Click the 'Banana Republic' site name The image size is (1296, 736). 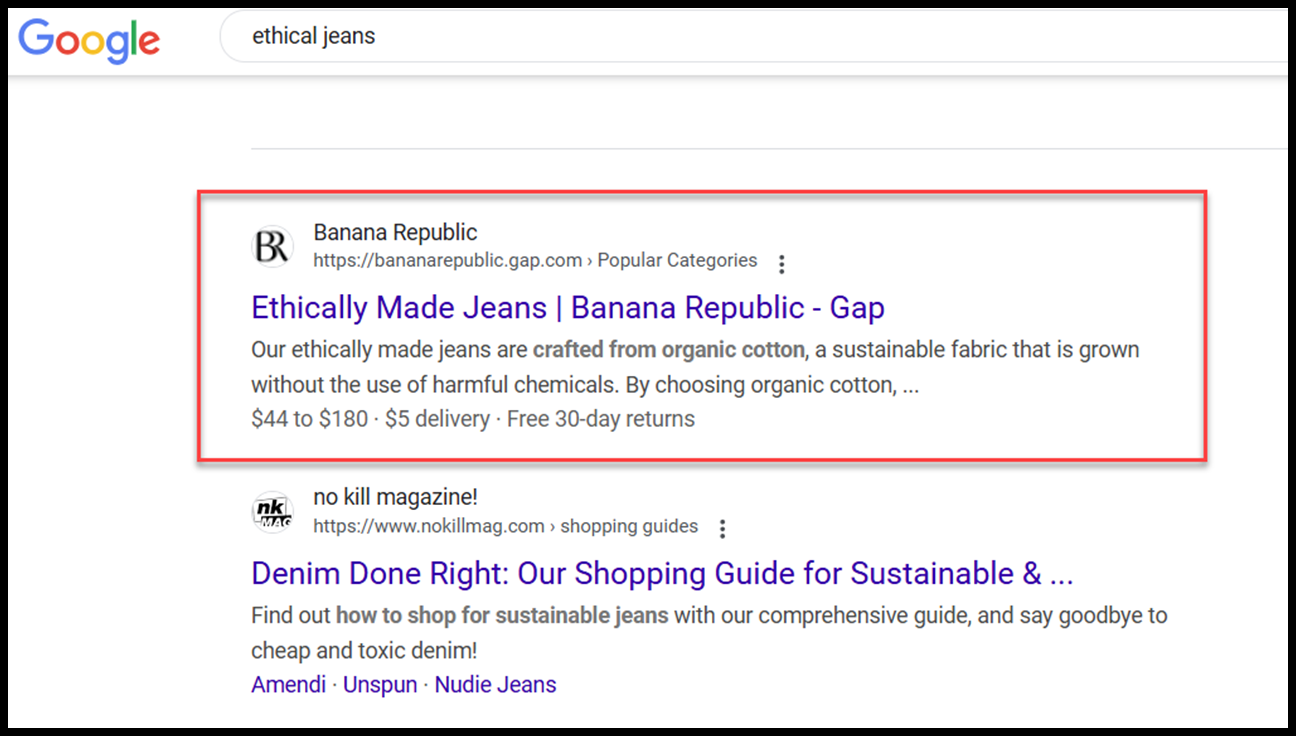(x=395, y=232)
